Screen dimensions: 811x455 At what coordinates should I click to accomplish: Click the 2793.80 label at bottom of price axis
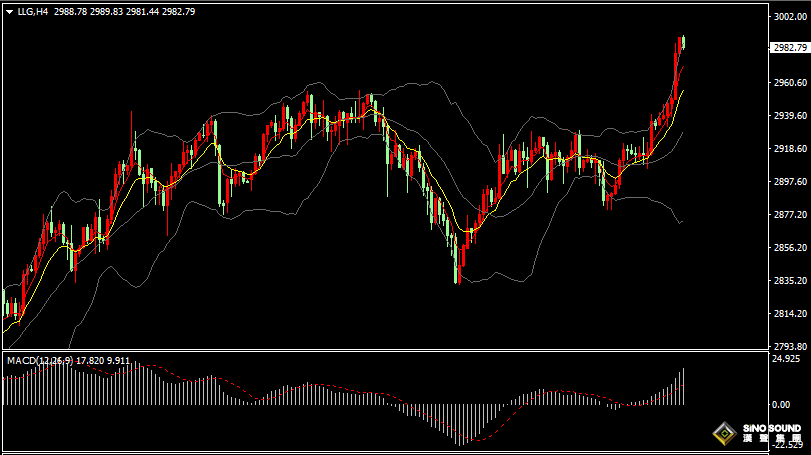tap(789, 347)
